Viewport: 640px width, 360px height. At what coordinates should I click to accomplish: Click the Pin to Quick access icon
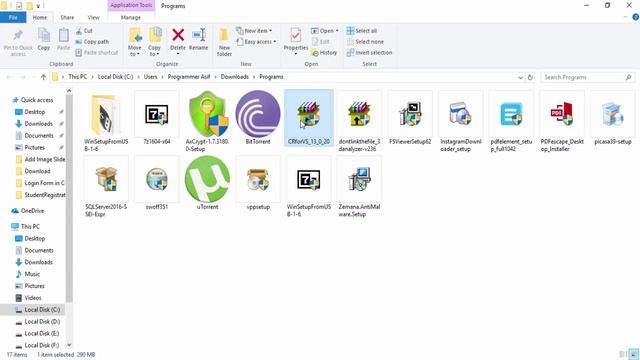tap(18, 36)
